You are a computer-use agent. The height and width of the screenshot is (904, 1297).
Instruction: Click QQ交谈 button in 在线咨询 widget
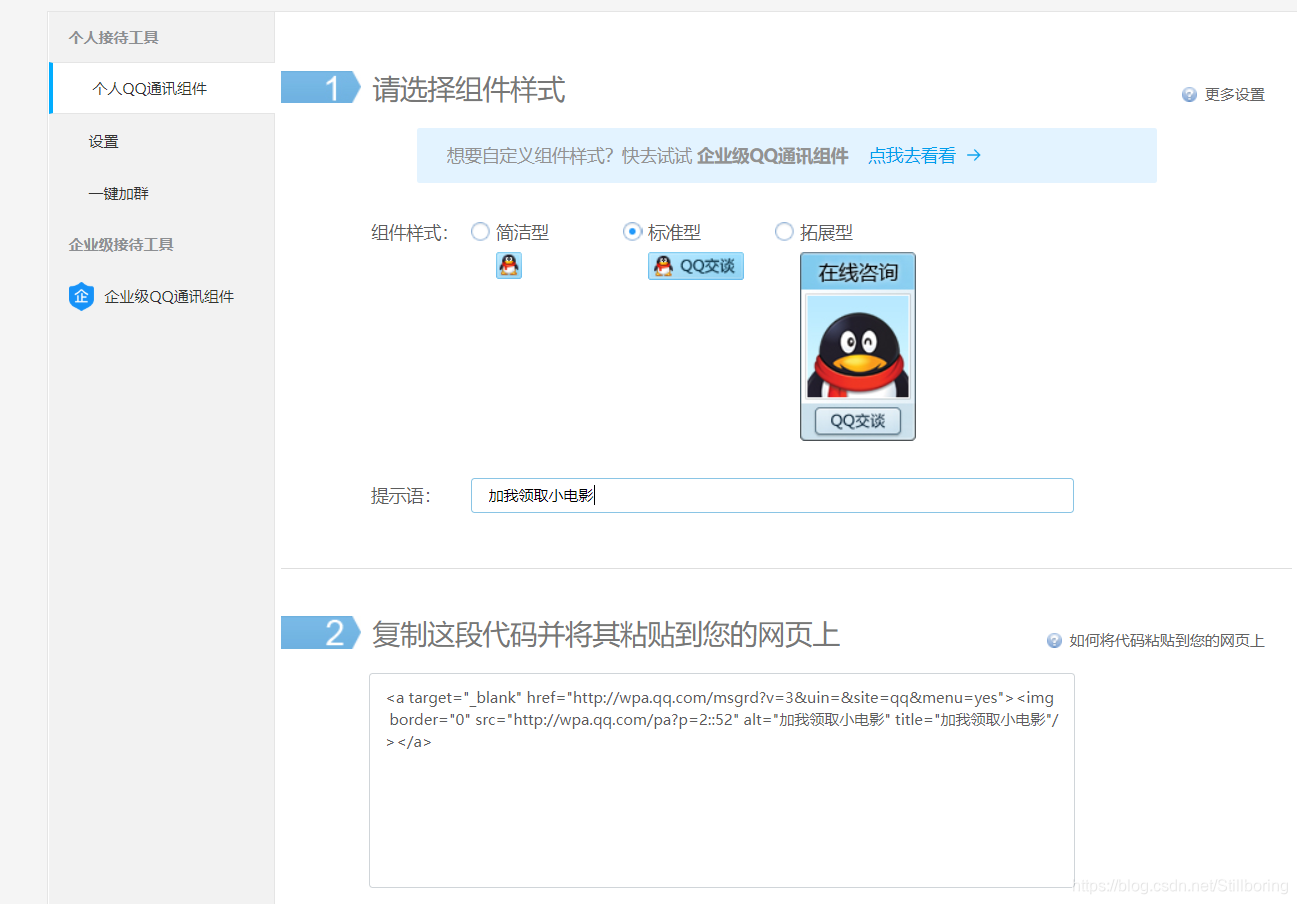click(858, 421)
